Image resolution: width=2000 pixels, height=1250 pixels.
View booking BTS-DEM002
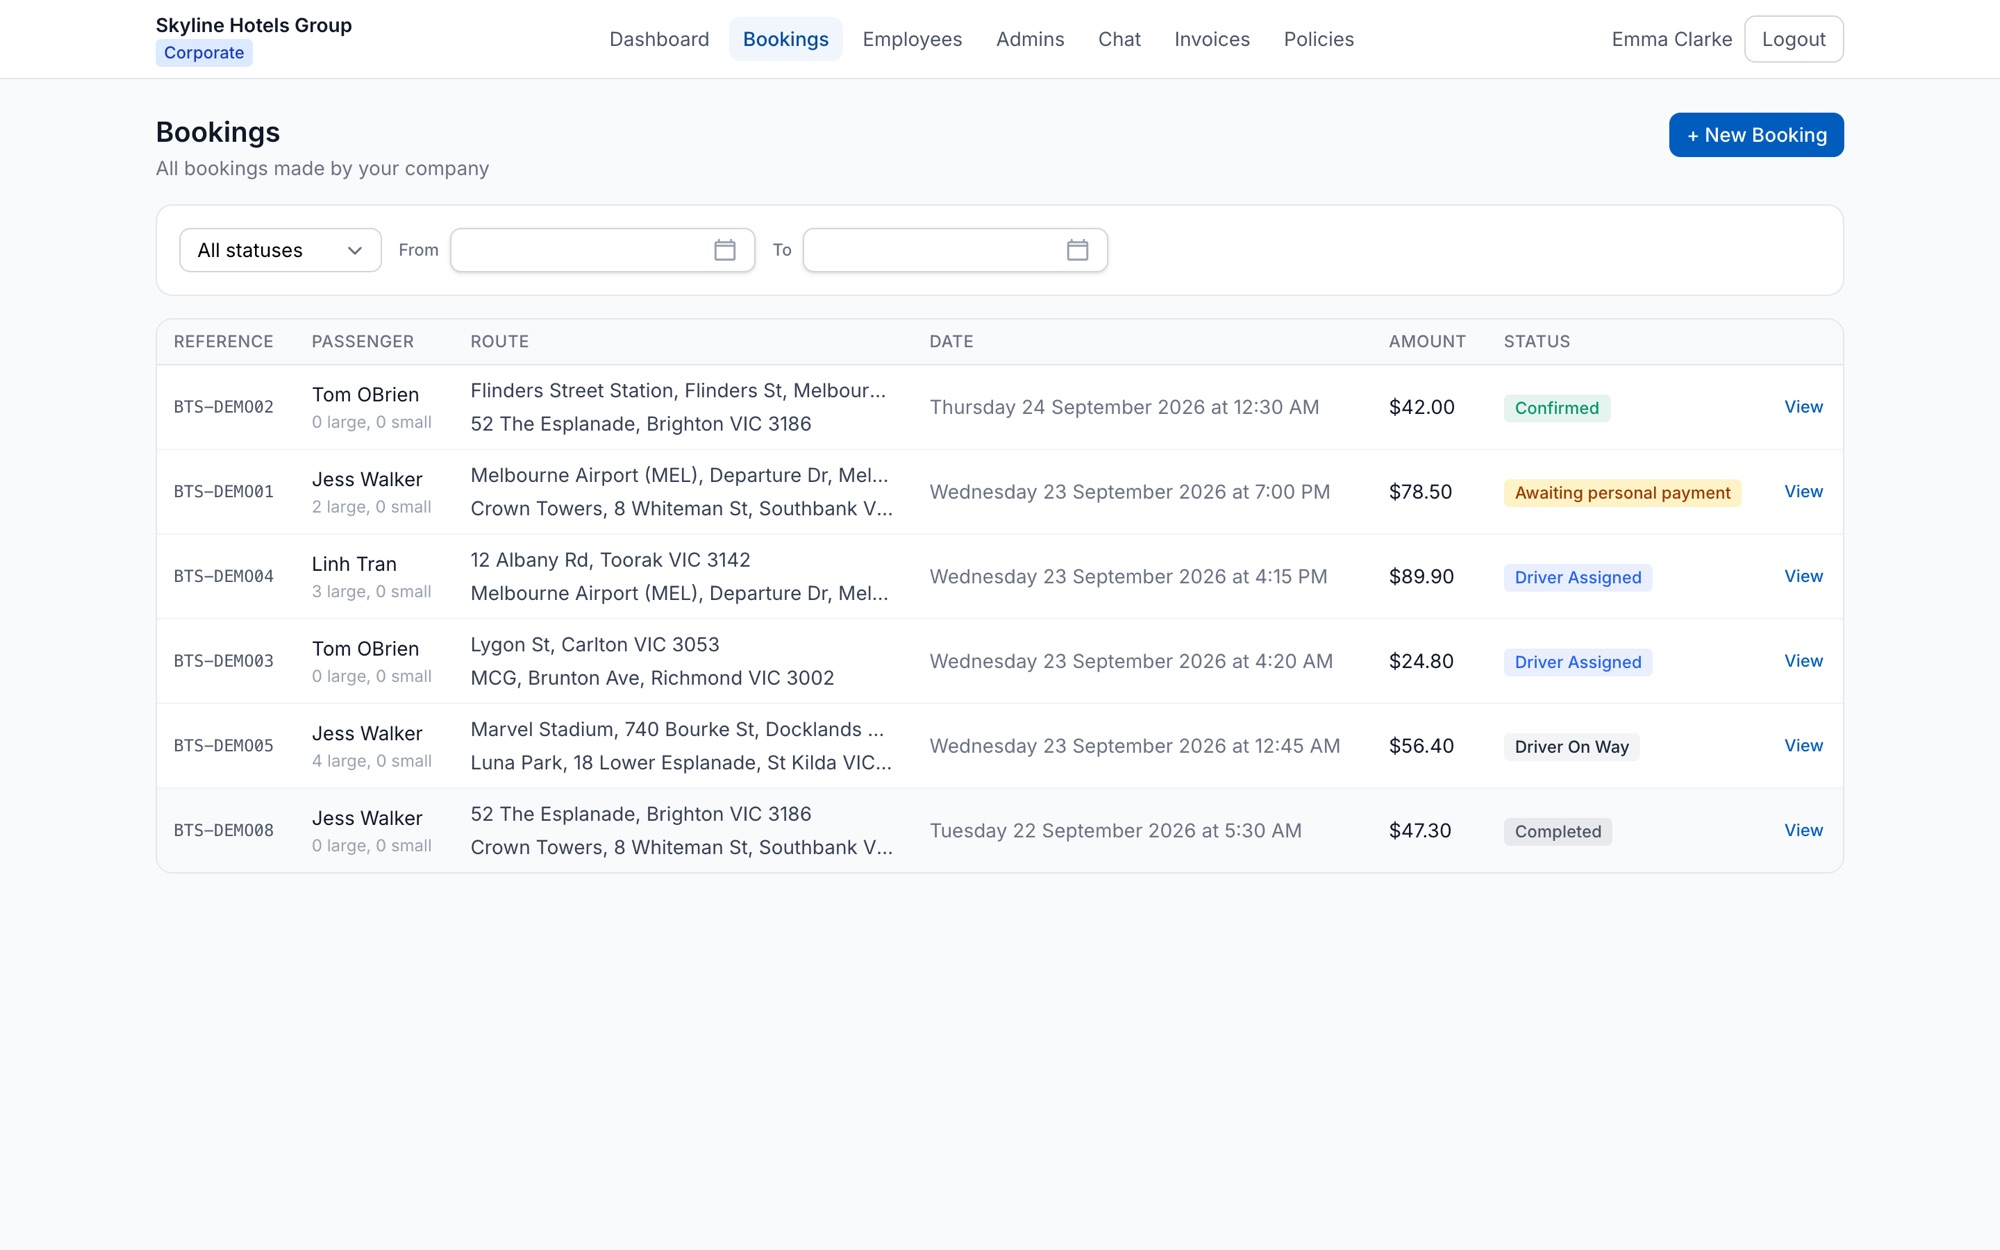tap(1803, 407)
